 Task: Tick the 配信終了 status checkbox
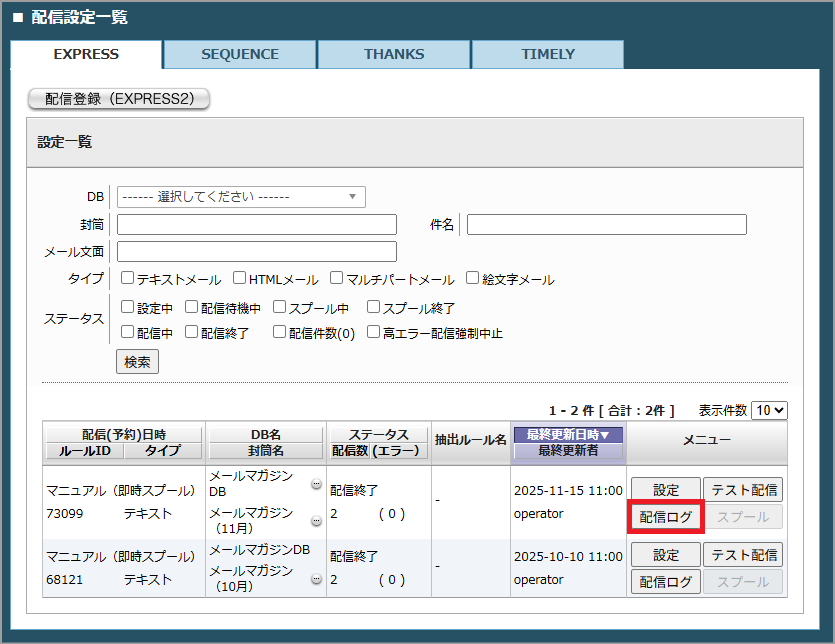point(192,332)
